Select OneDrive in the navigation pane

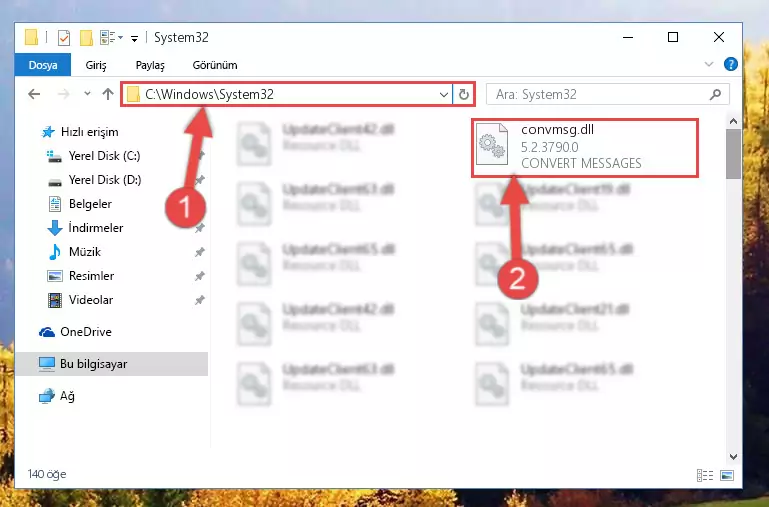[x=86, y=332]
